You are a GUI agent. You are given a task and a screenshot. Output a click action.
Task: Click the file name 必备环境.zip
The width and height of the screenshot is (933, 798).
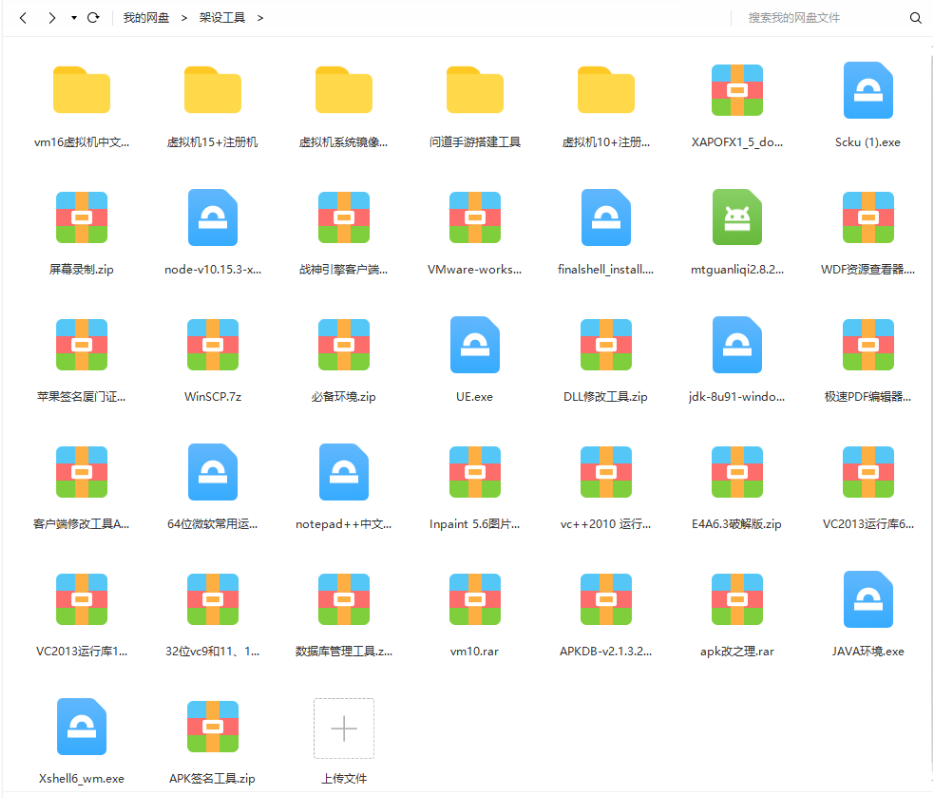click(x=344, y=396)
